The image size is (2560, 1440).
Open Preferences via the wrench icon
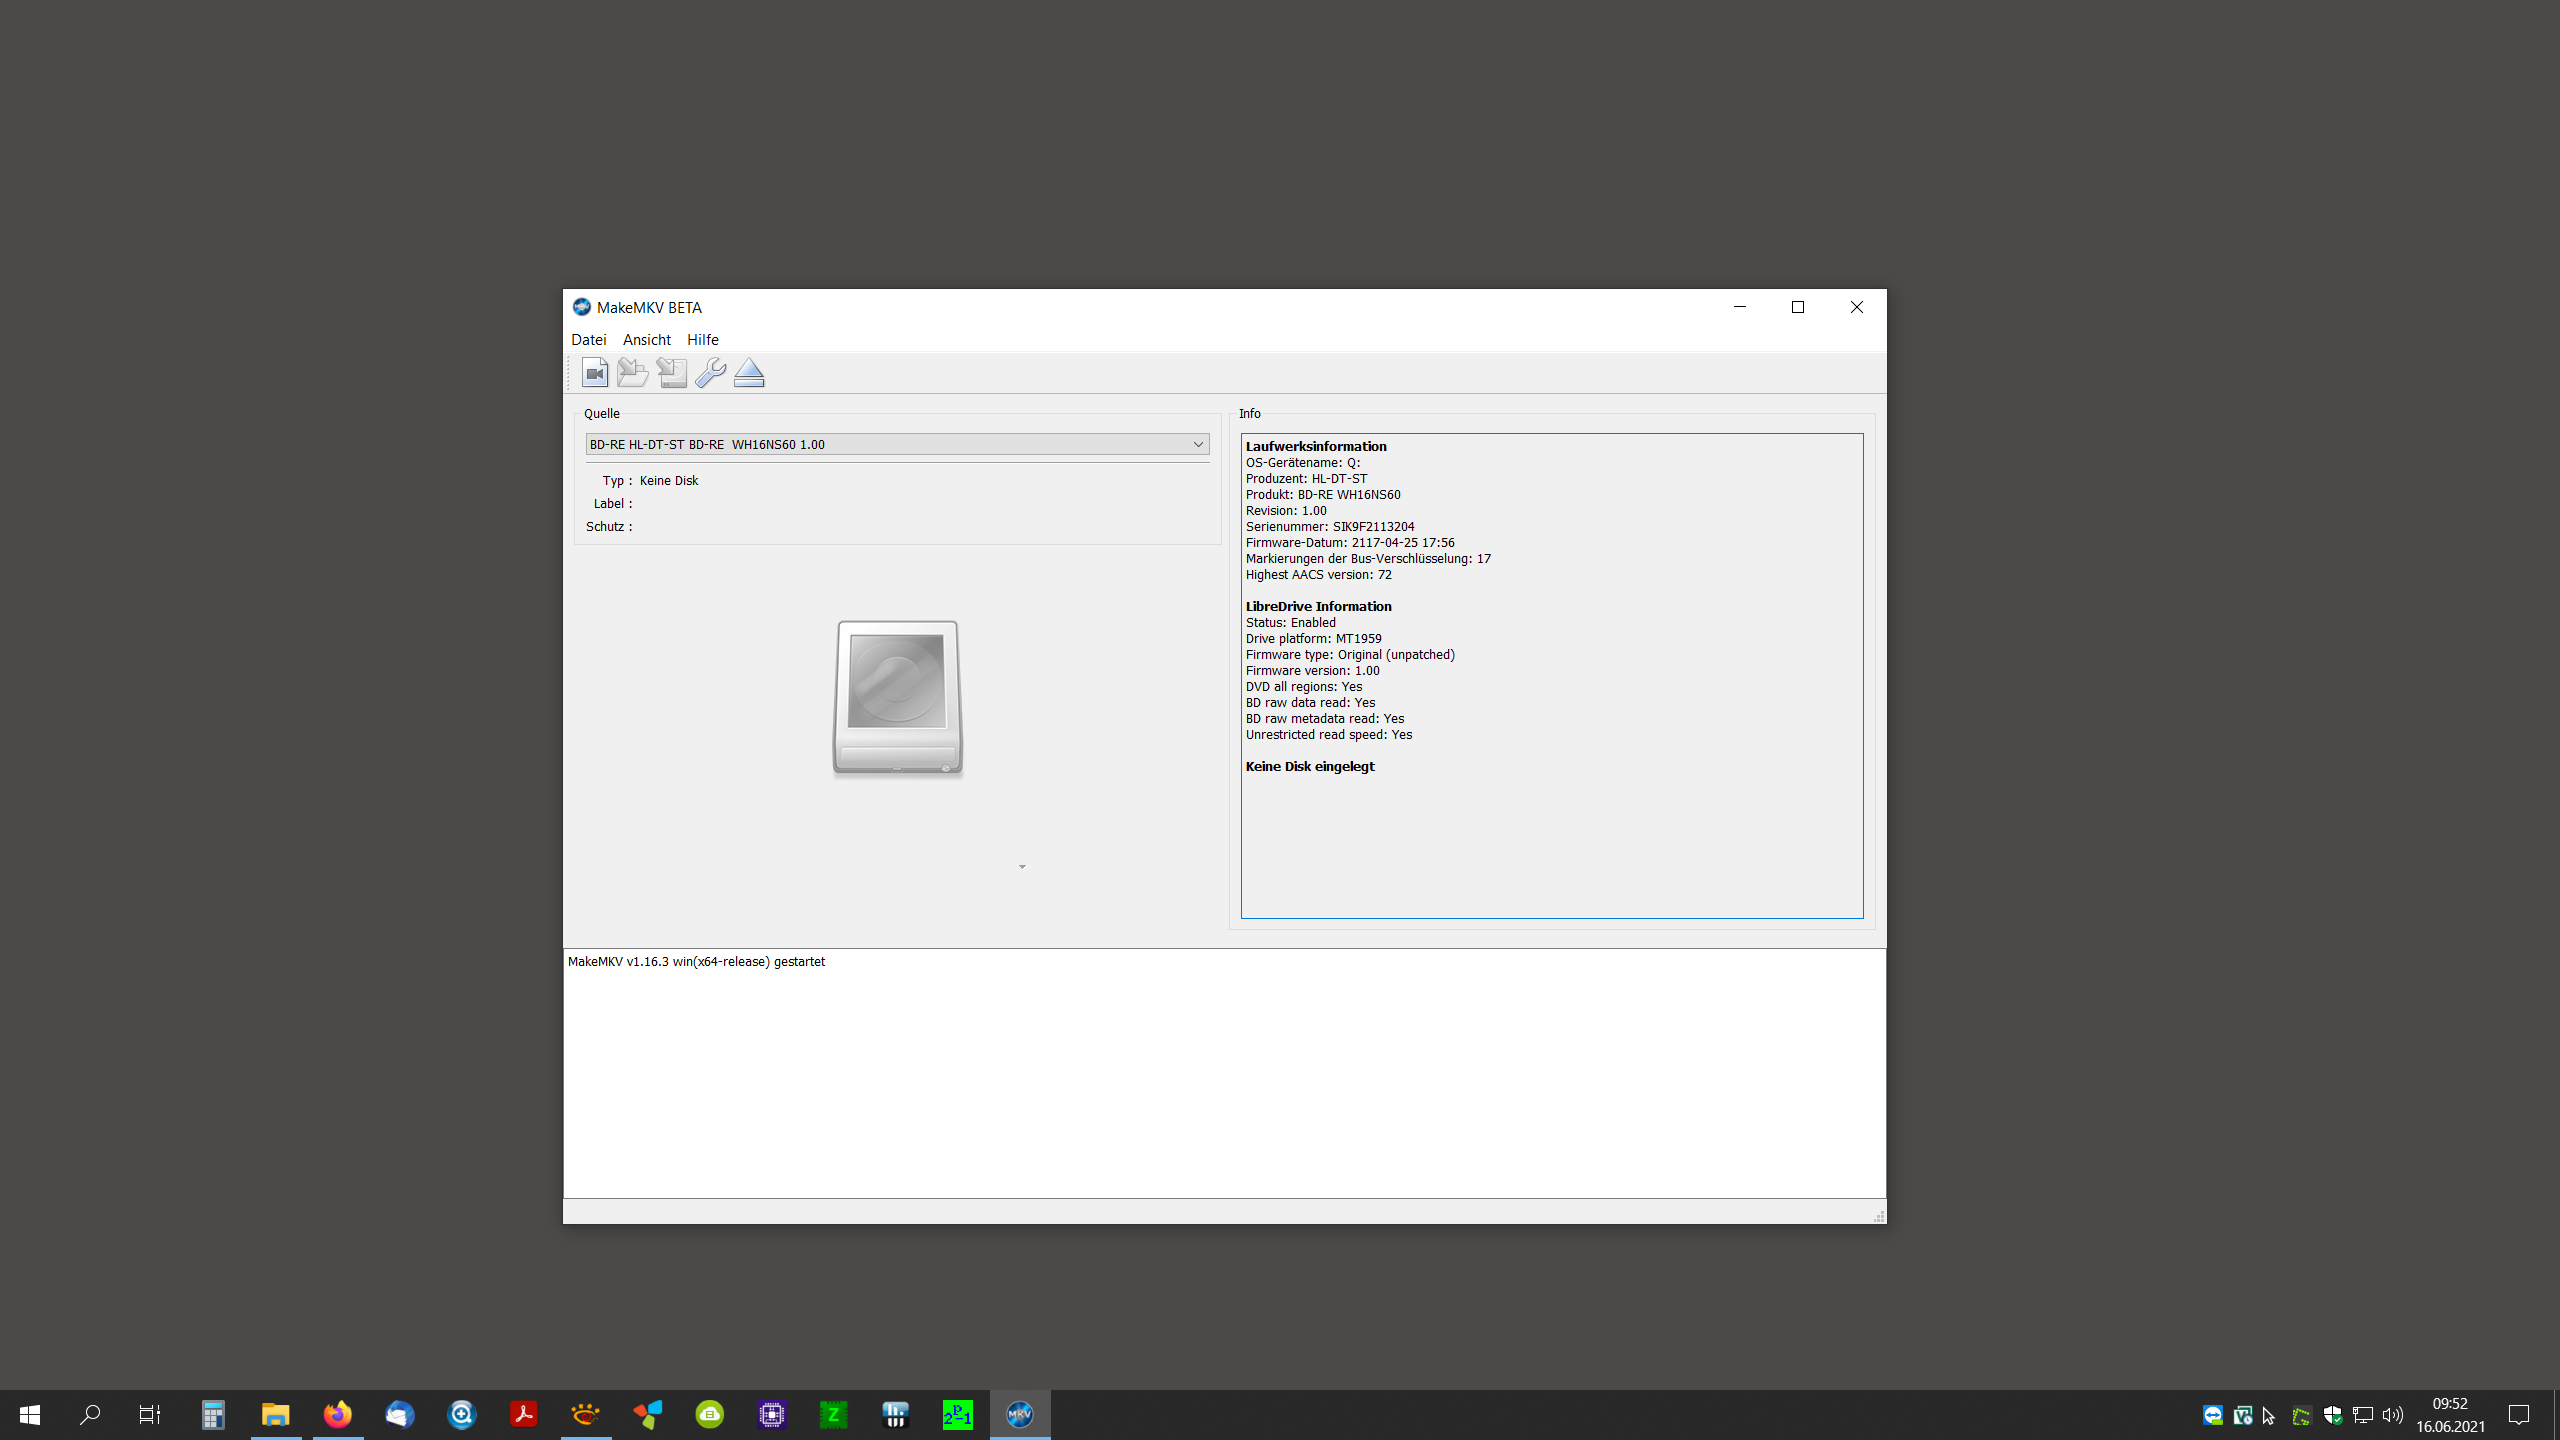tap(711, 373)
